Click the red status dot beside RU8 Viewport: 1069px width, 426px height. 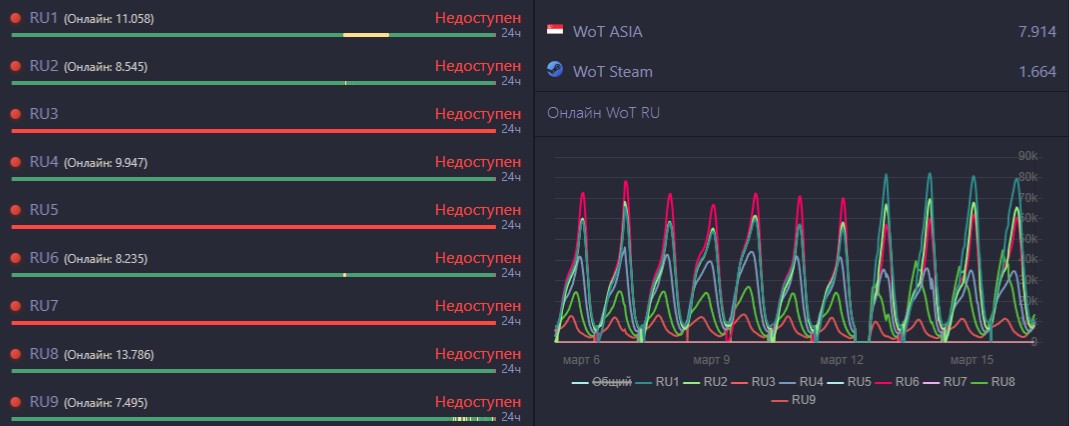15,354
